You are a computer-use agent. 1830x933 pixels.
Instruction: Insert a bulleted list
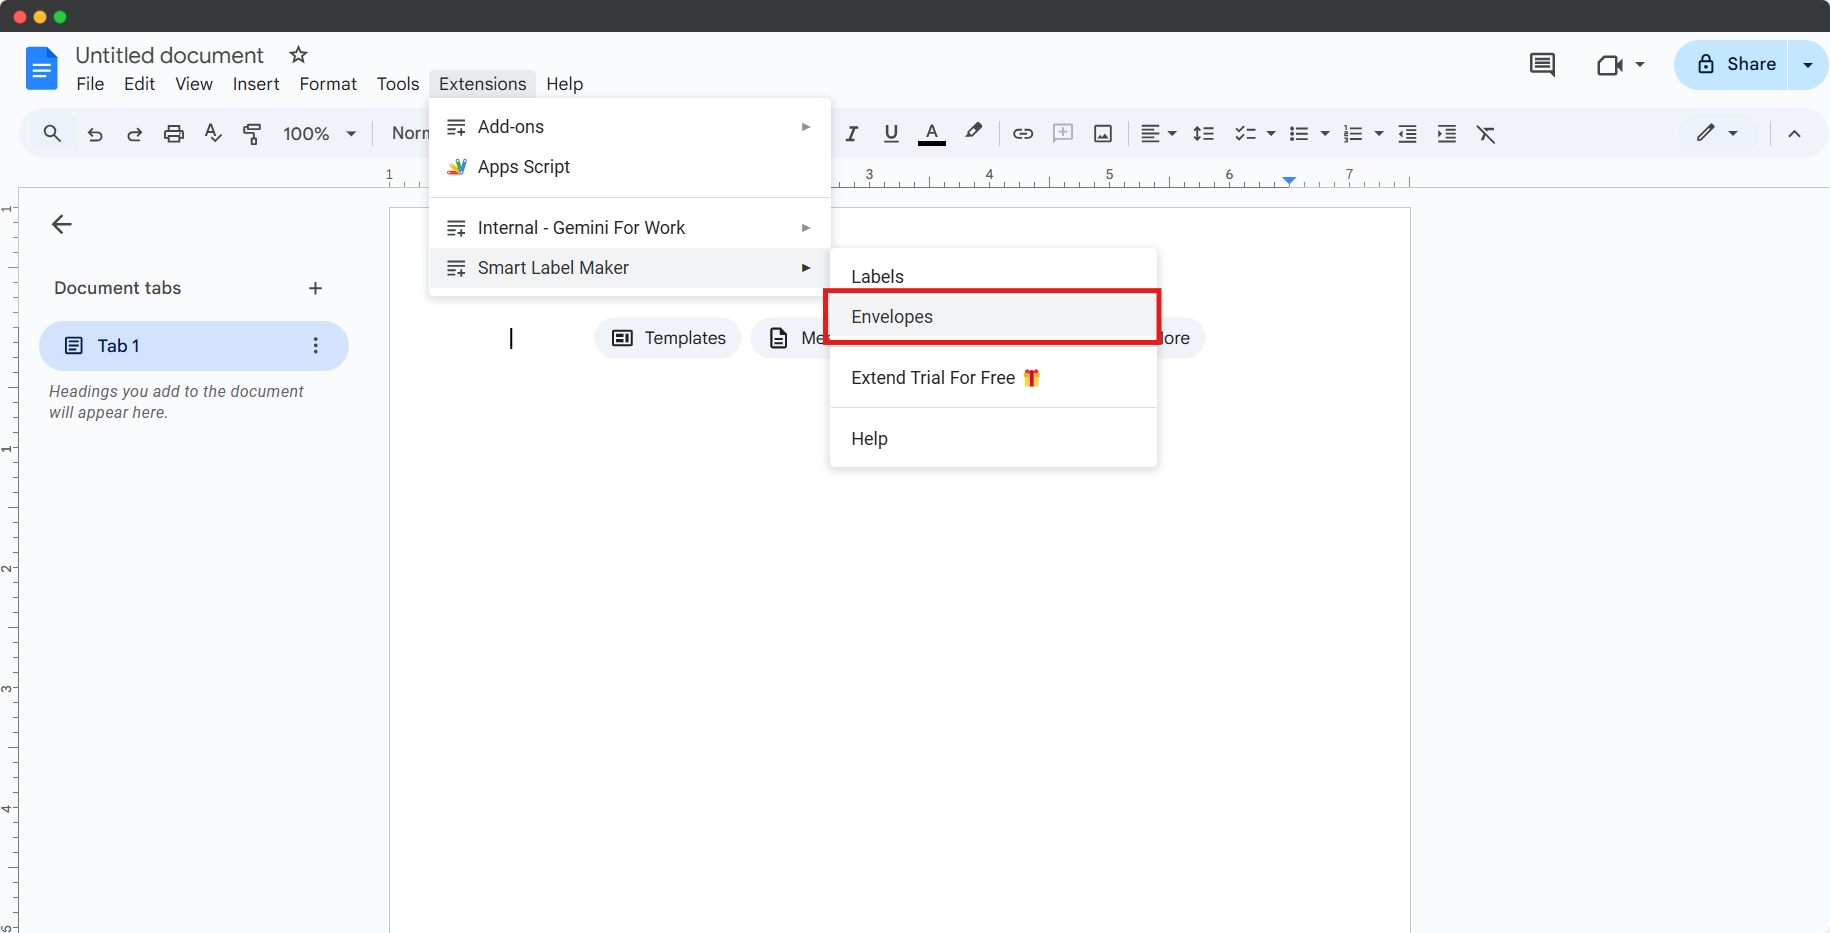(1299, 133)
